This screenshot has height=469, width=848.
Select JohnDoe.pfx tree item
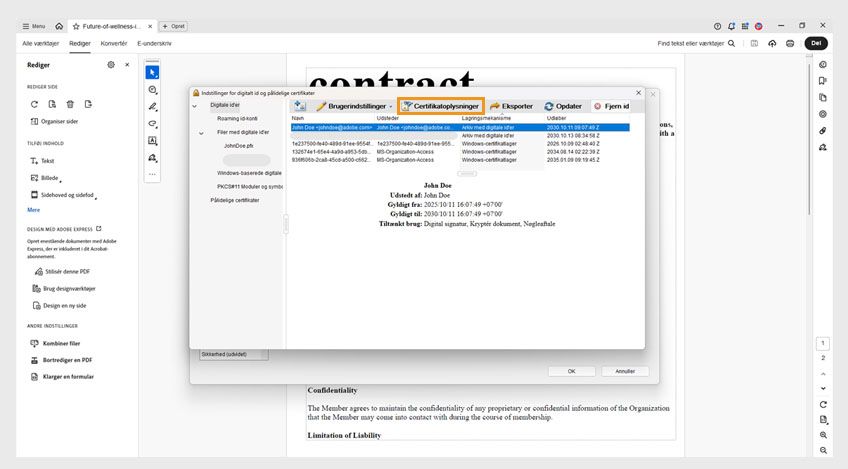point(238,146)
